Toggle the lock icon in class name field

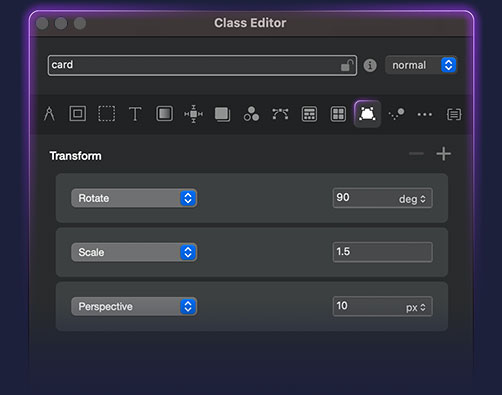pos(347,65)
